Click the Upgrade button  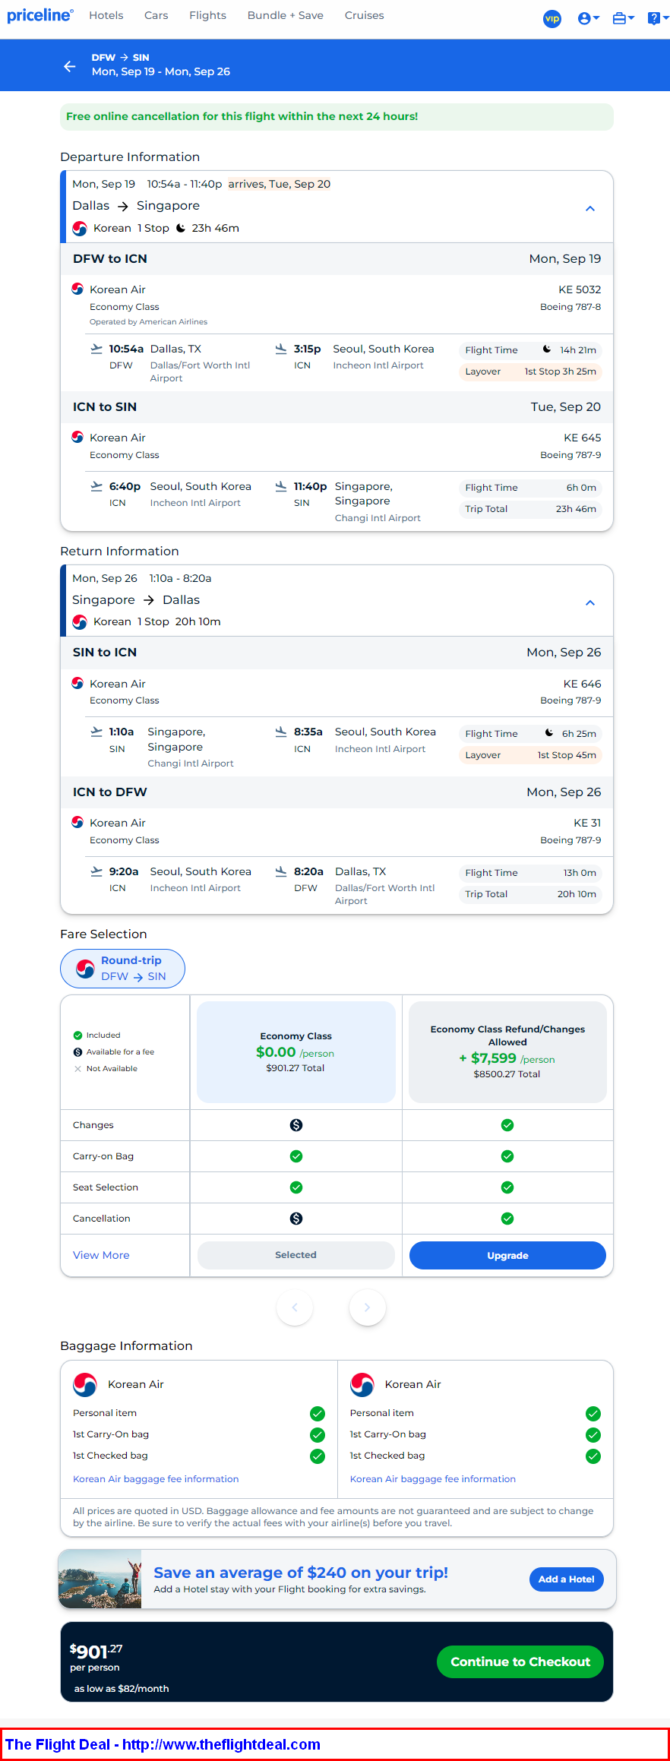[507, 1255]
